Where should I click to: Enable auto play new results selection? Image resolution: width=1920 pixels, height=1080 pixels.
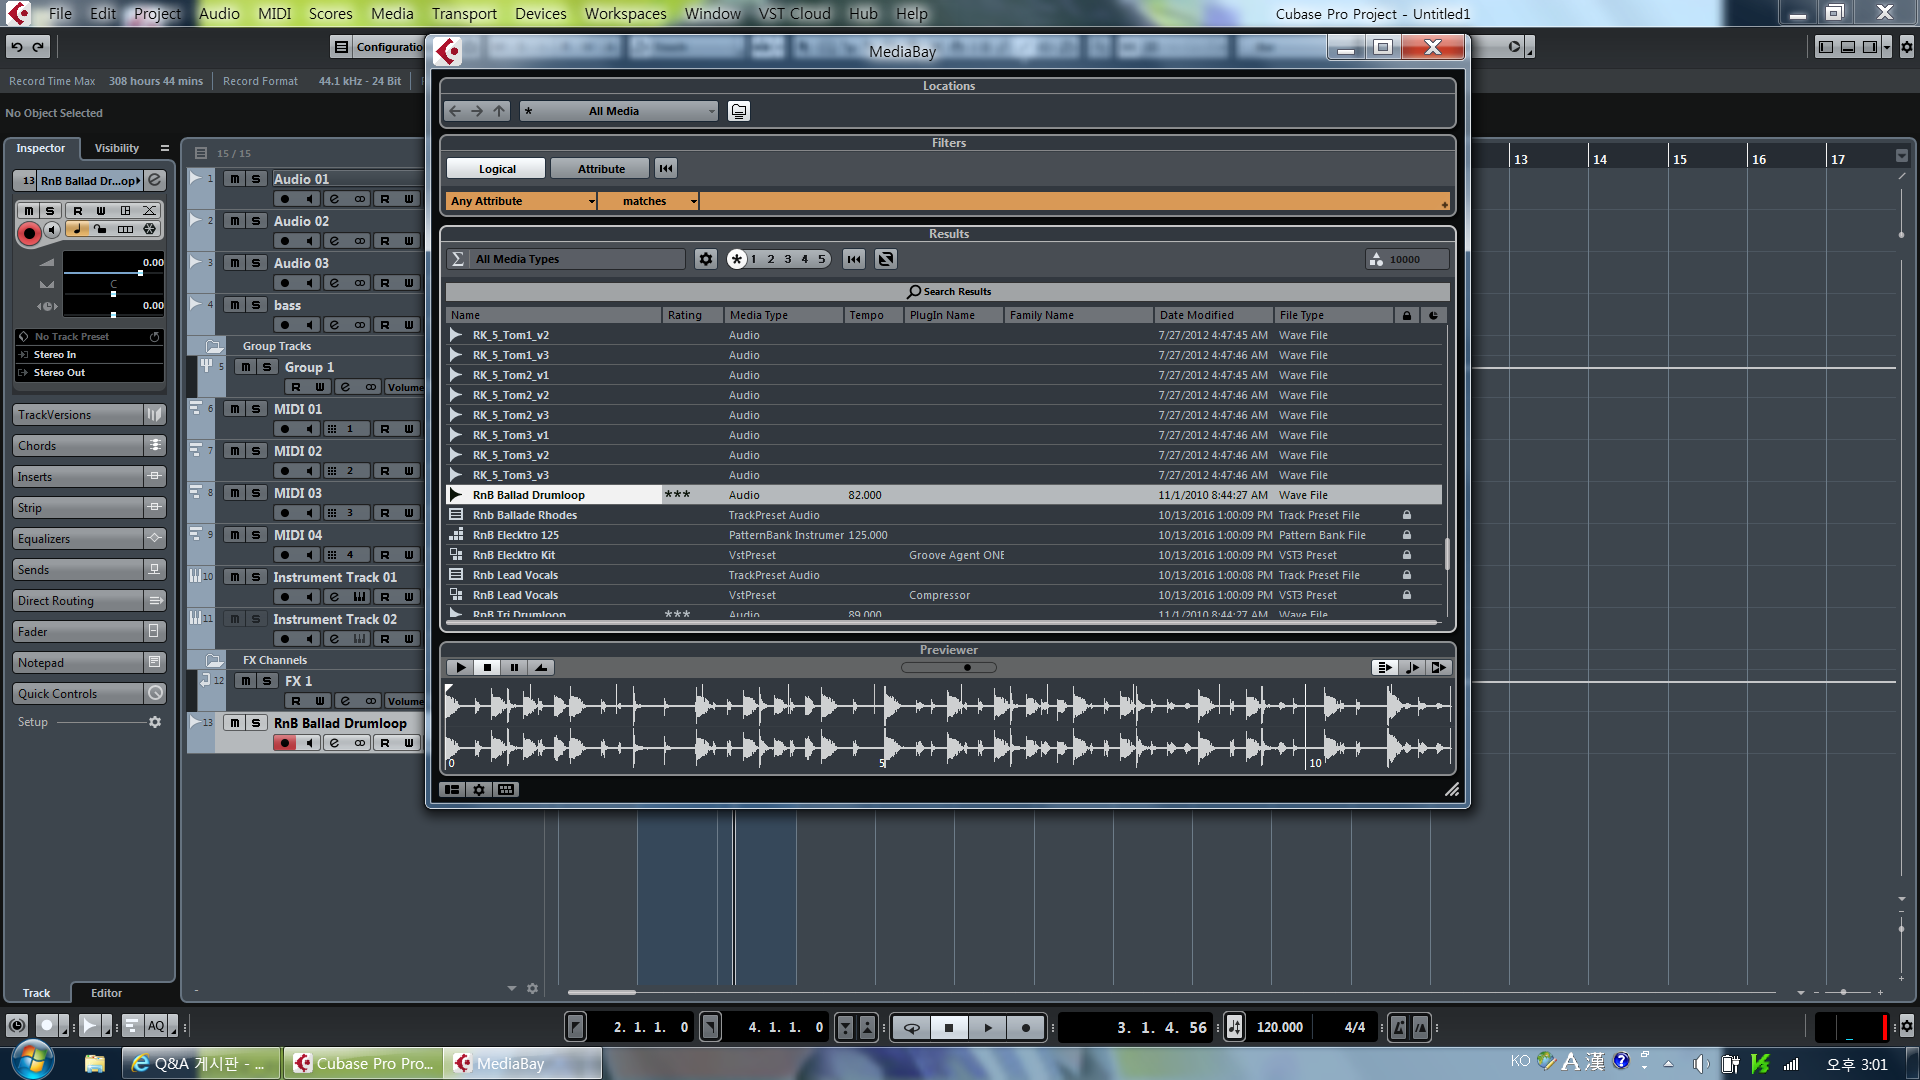pyautogui.click(x=1384, y=667)
